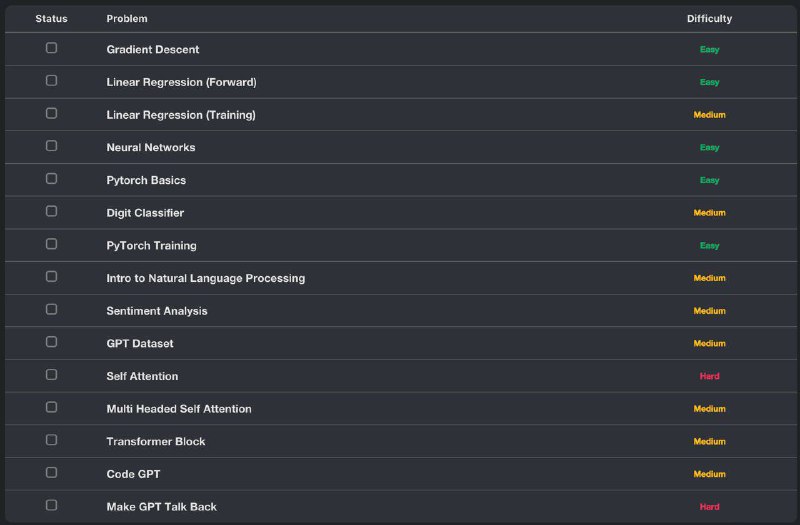Viewport: 800px width, 525px height.
Task: Click the Problem column header
Action: click(127, 19)
